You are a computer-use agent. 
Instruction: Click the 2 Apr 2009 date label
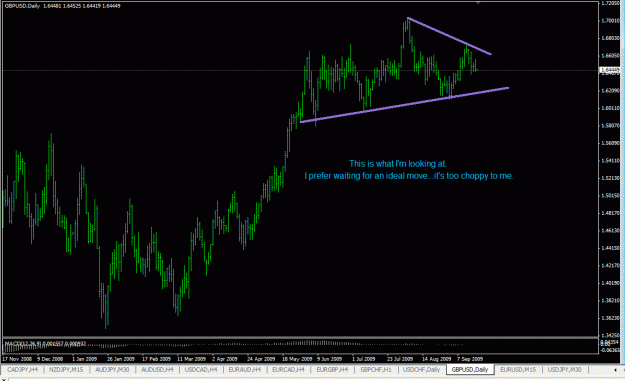[x=225, y=359]
